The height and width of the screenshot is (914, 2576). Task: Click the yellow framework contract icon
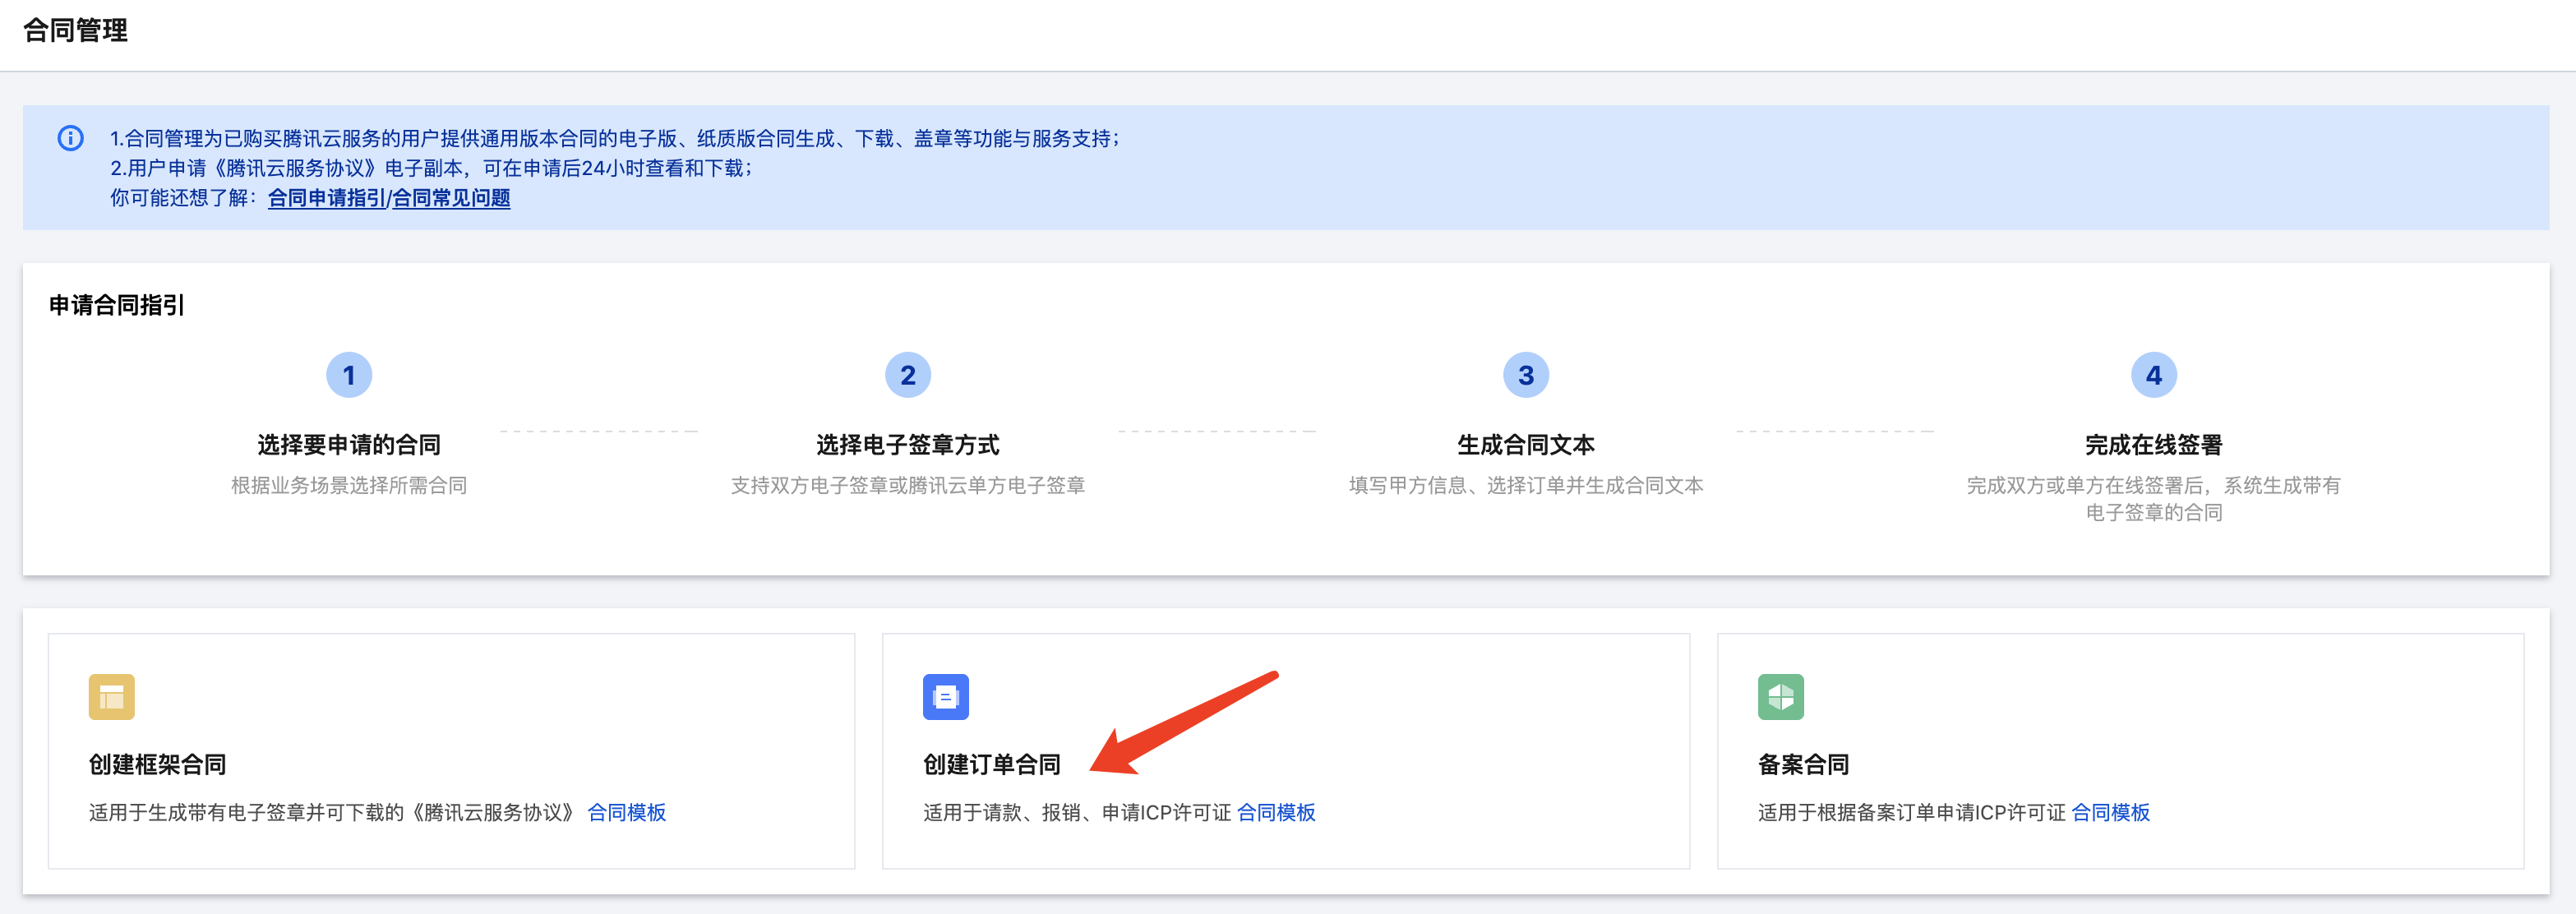(x=111, y=697)
